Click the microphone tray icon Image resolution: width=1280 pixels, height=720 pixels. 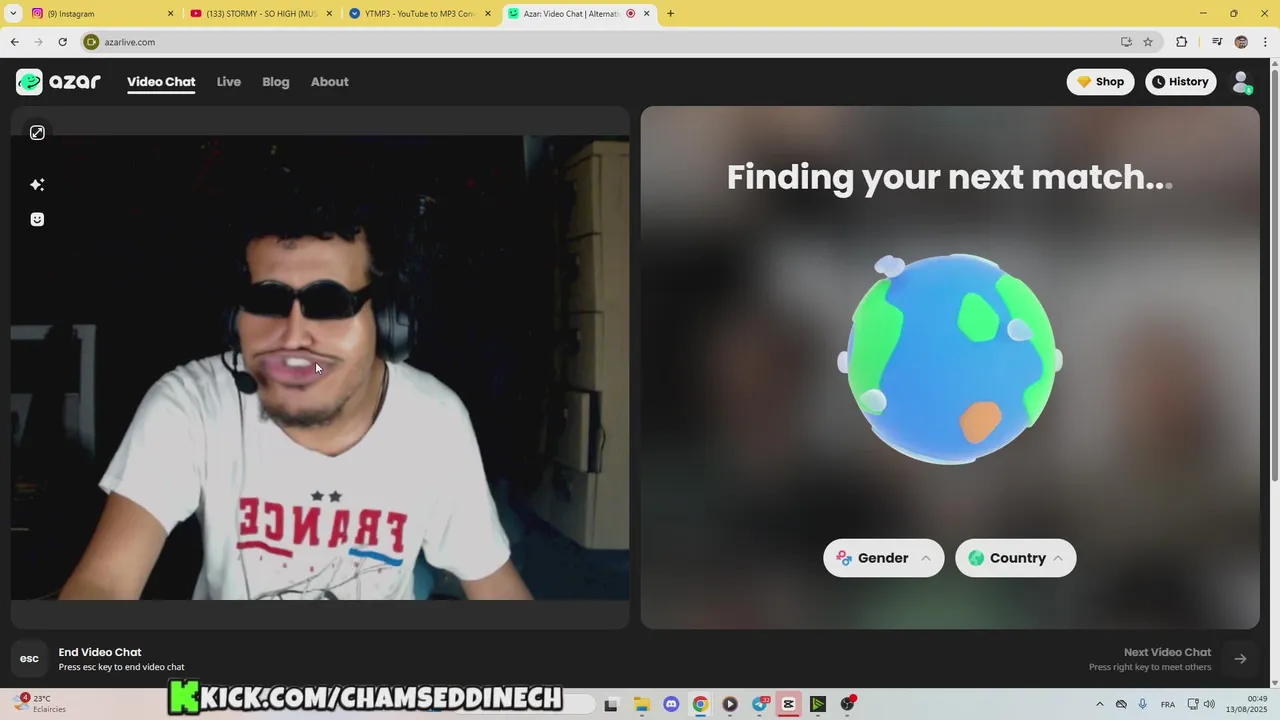pyautogui.click(x=1142, y=704)
